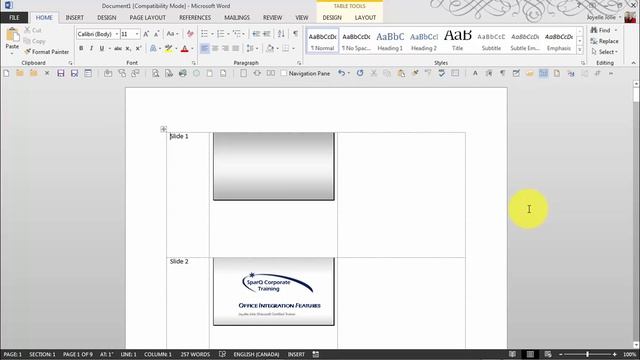This screenshot has height=360, width=640.
Task: Align text right
Action: 225,49
